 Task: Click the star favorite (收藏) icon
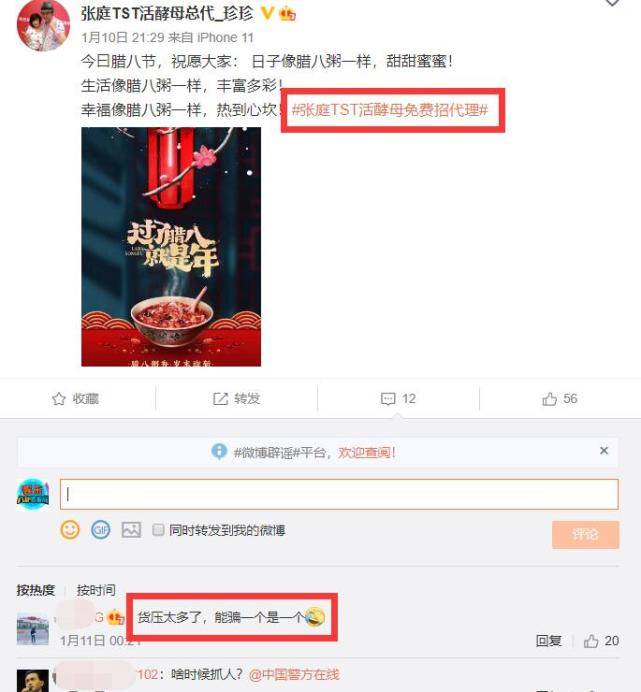click(x=59, y=399)
